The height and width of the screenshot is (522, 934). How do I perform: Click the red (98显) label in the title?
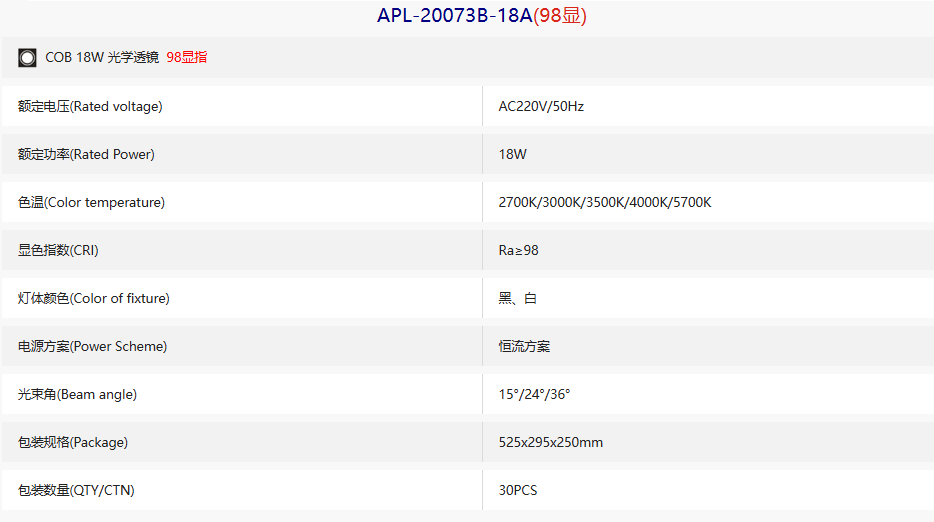(560, 15)
